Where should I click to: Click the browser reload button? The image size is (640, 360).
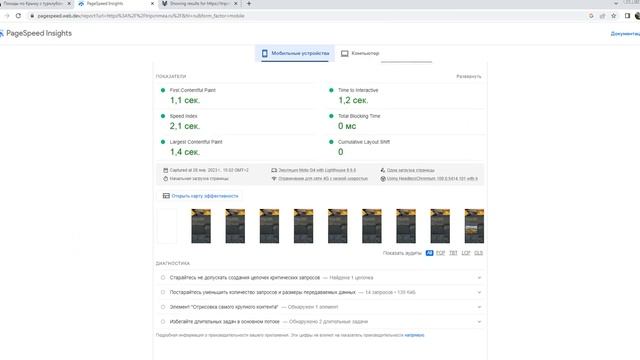[18, 16]
